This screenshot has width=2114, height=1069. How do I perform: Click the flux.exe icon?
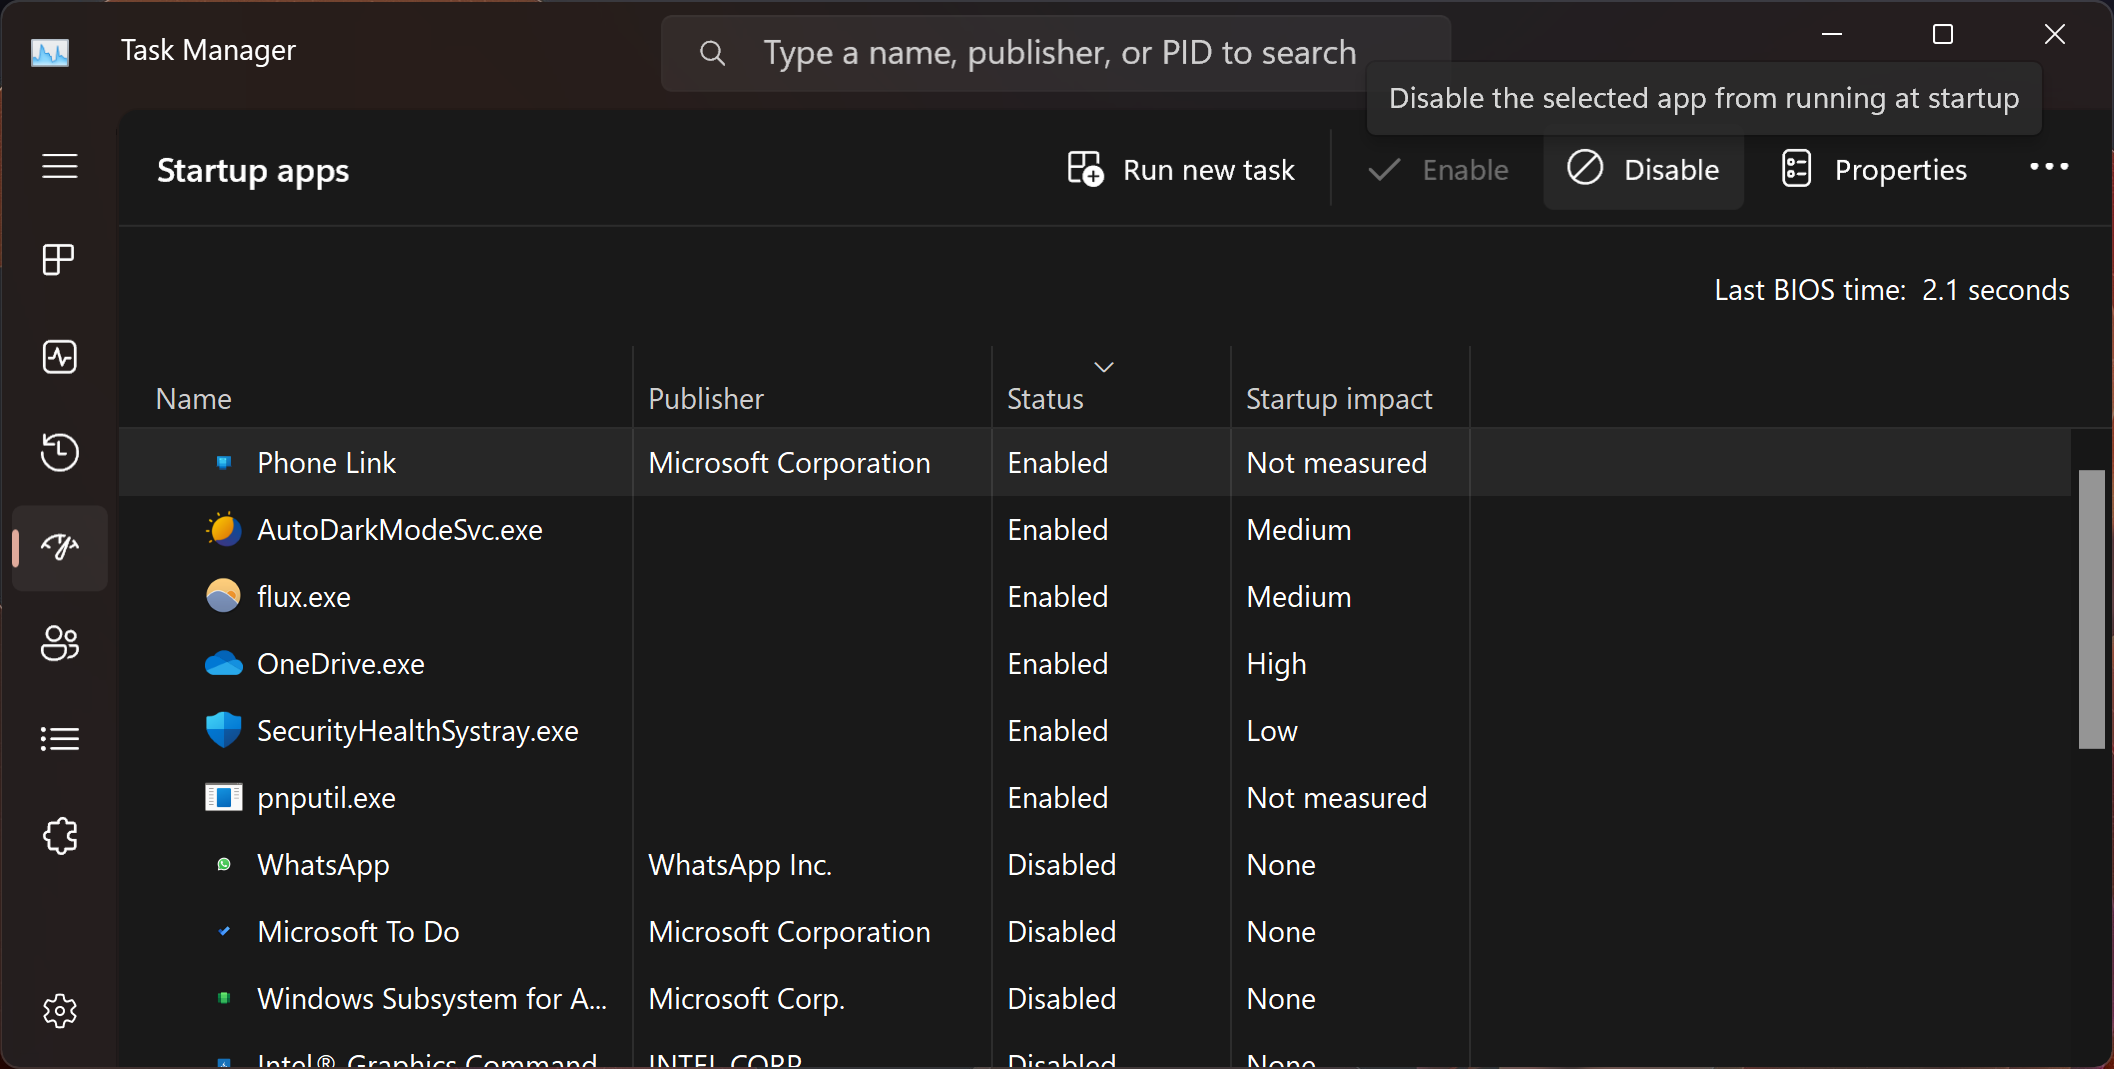(224, 596)
